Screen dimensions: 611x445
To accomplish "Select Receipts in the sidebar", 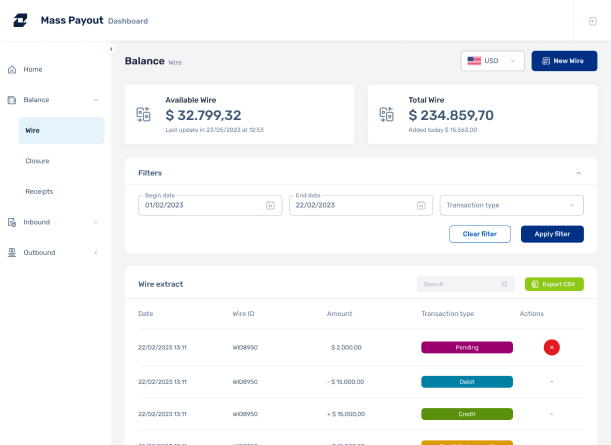I will point(39,191).
